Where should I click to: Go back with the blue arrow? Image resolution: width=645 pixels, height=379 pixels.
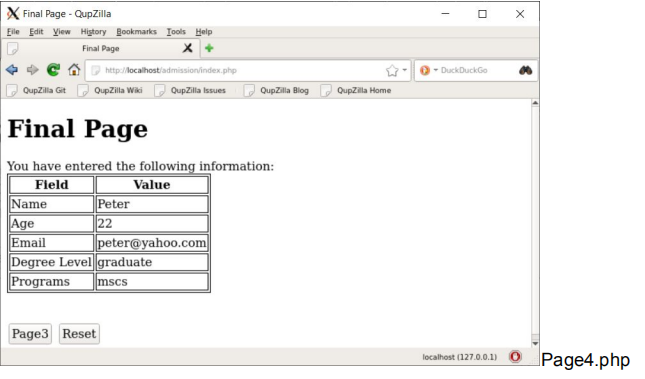12,70
